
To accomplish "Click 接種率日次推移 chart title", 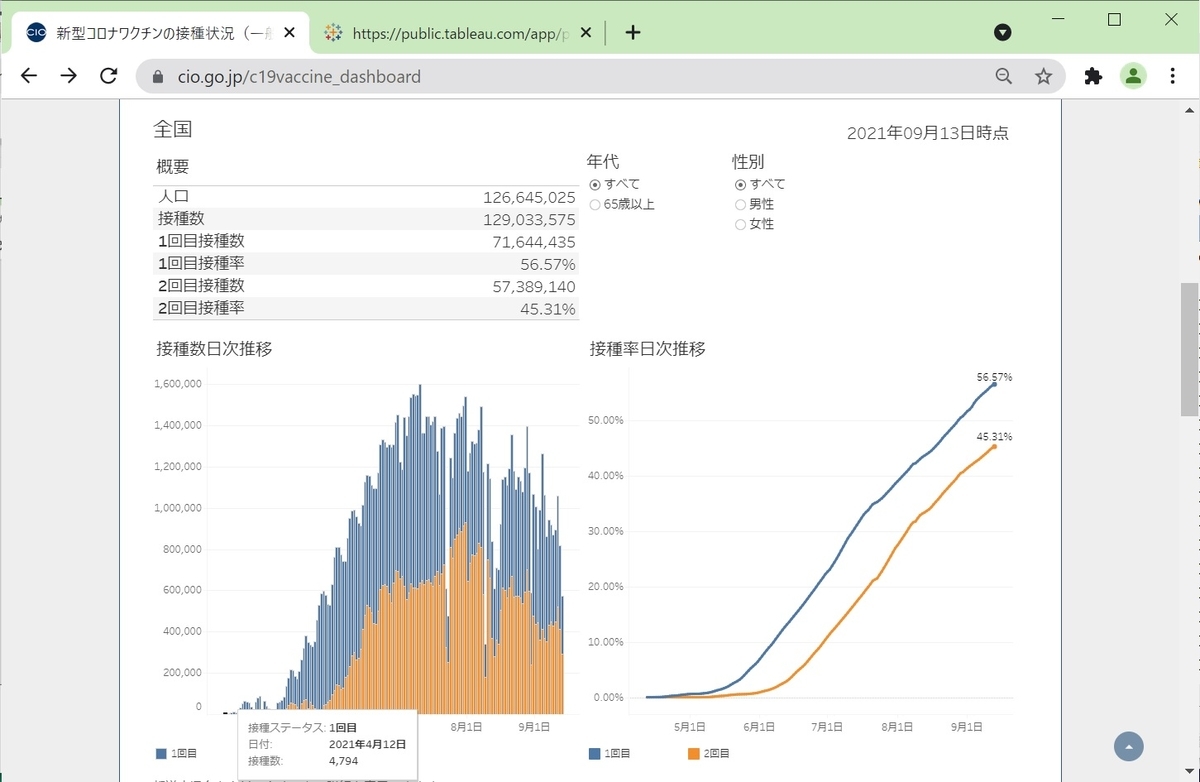I will tap(648, 349).
